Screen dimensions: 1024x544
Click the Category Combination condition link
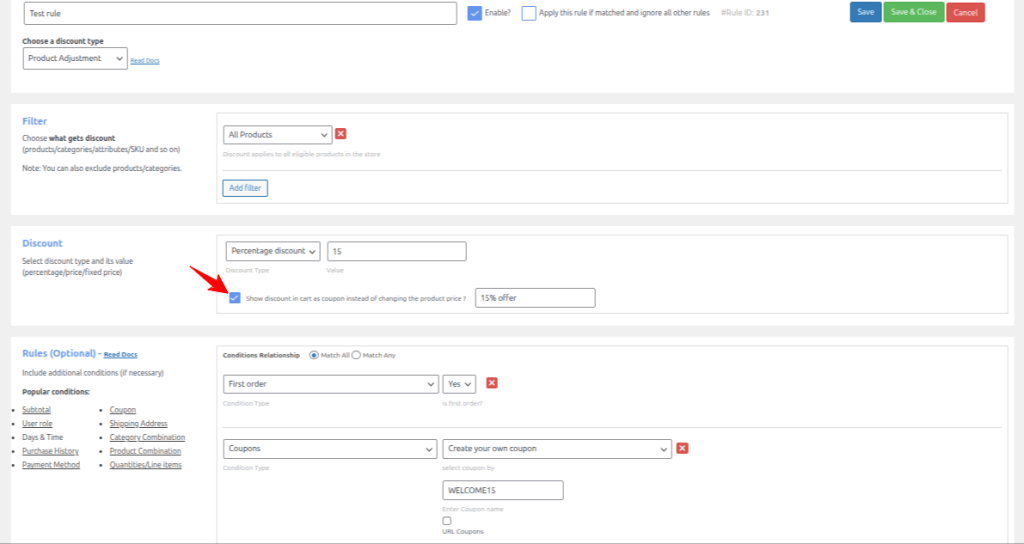pyautogui.click(x=147, y=437)
